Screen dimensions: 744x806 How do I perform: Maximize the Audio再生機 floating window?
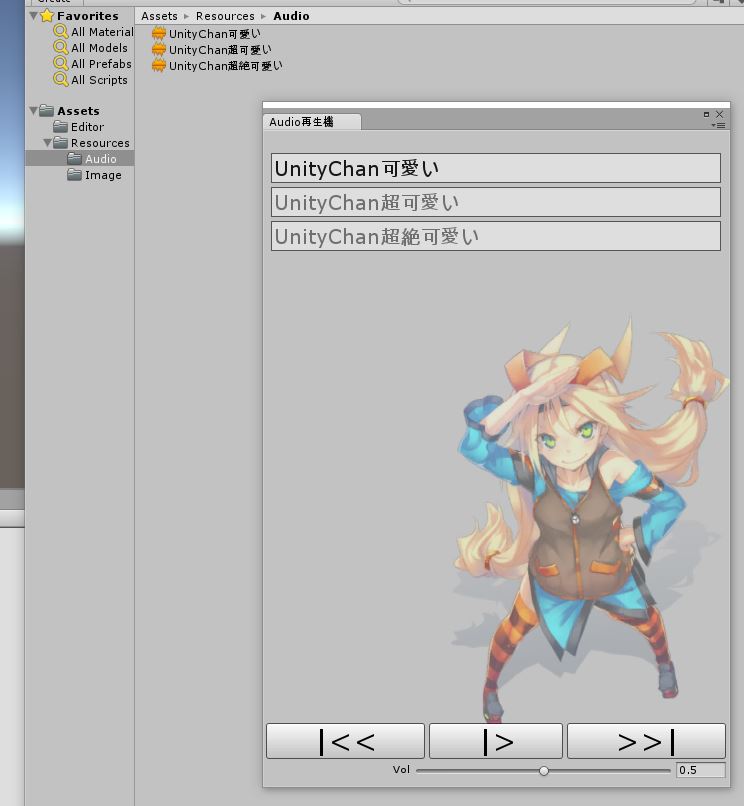[706, 114]
